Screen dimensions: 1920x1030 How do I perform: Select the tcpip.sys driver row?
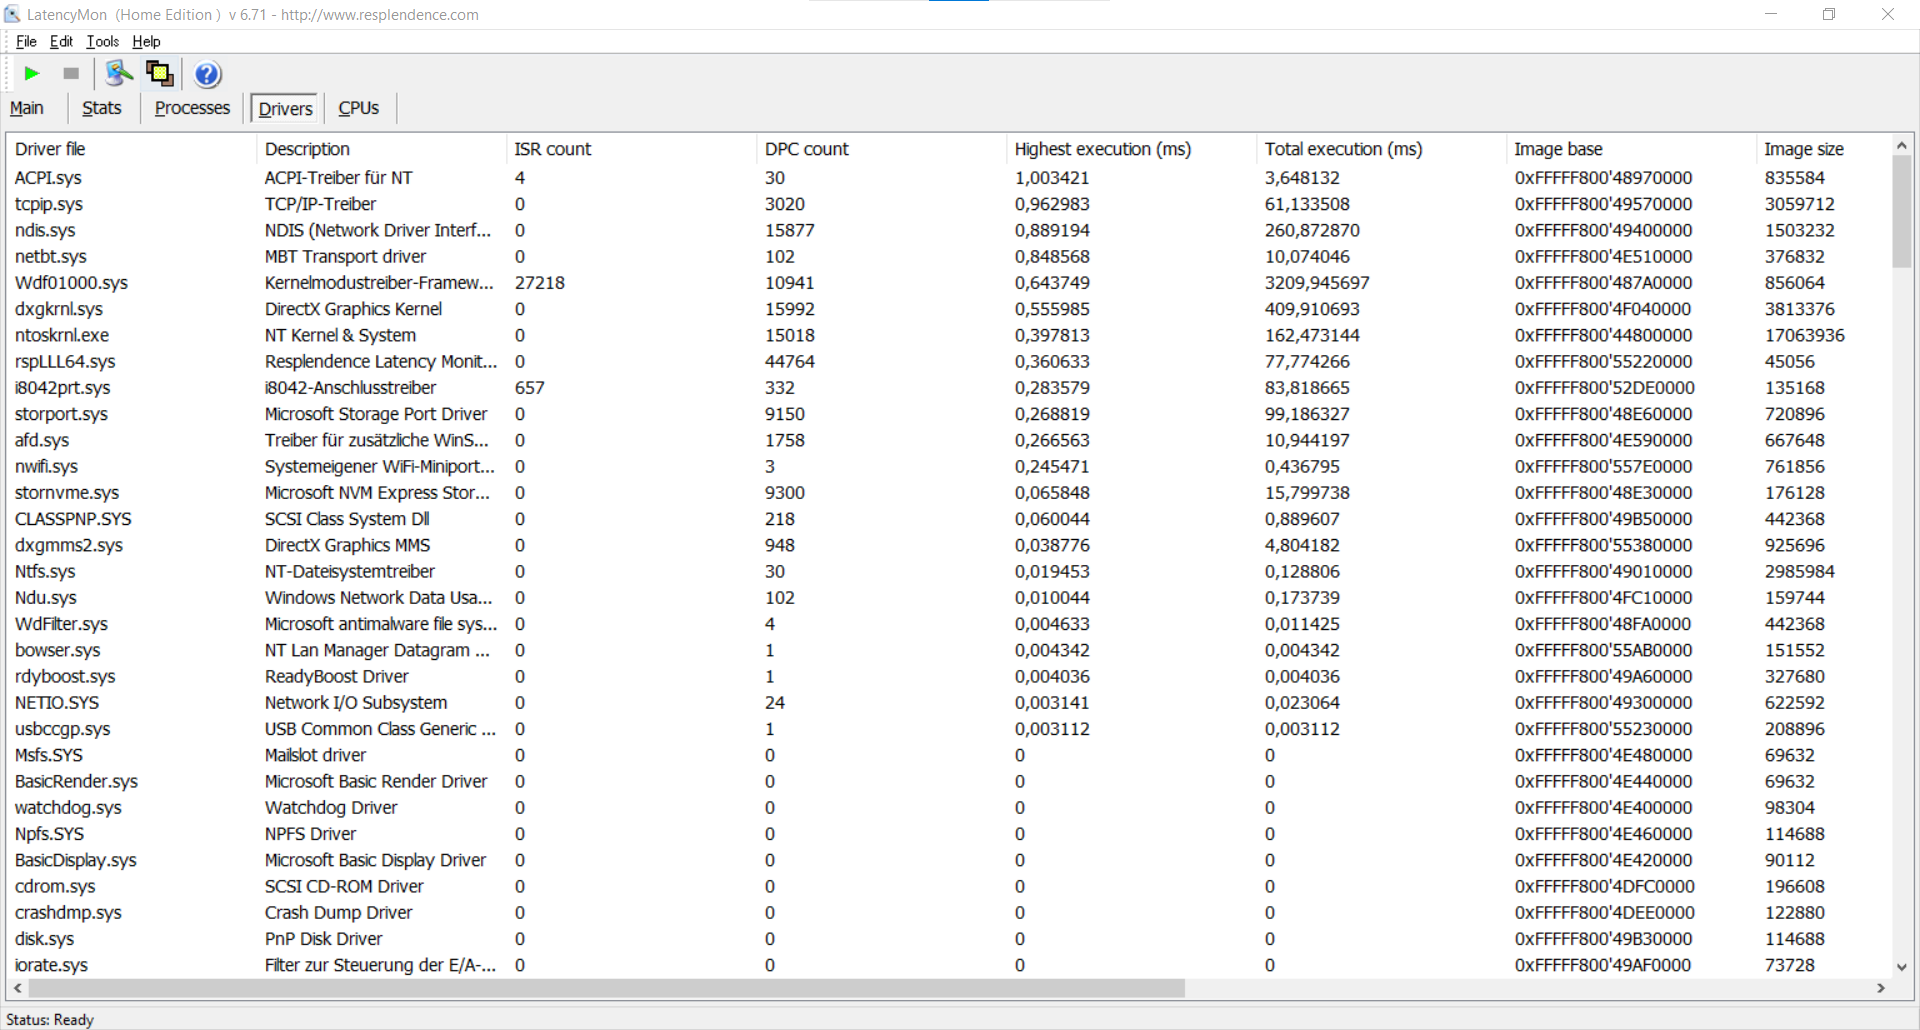click(948, 204)
